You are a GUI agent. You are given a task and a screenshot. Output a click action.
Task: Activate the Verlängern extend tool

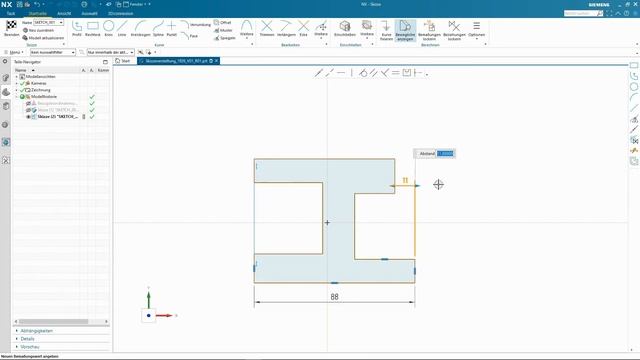[286, 29]
